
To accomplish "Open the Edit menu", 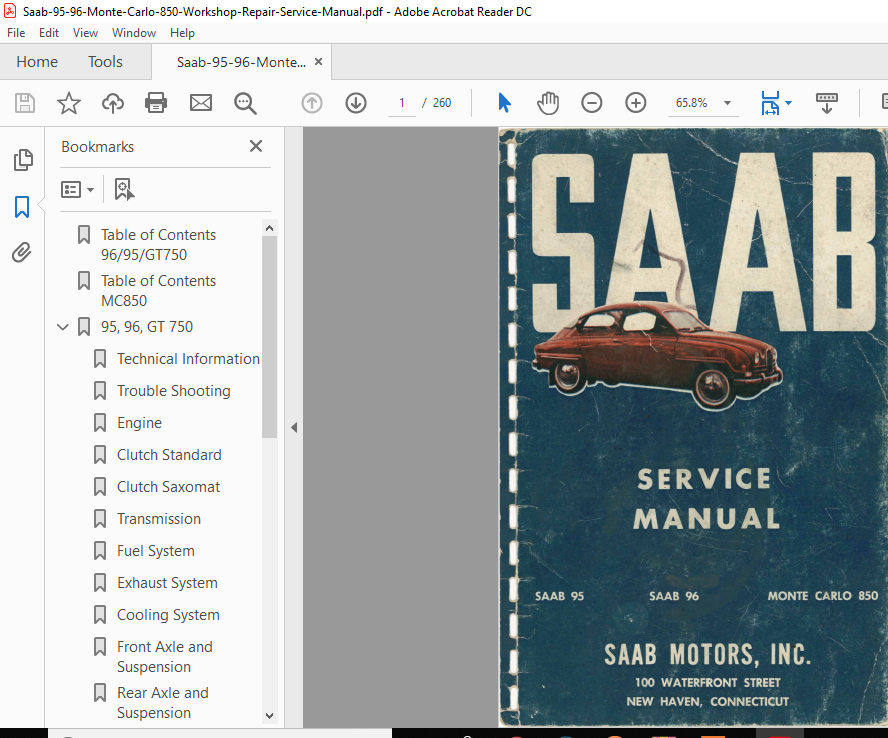I will coord(49,33).
